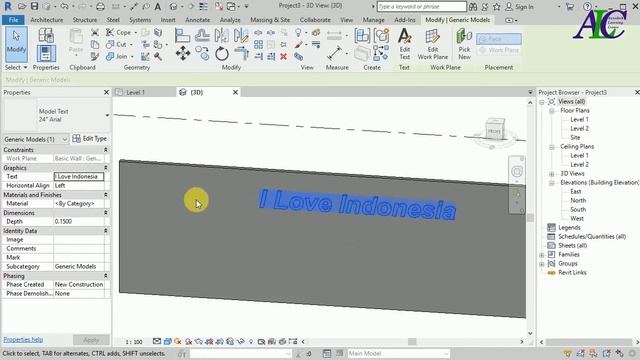The height and width of the screenshot is (360, 640).
Task: Switch to the Architecture ribbon tab
Action: tap(47, 20)
